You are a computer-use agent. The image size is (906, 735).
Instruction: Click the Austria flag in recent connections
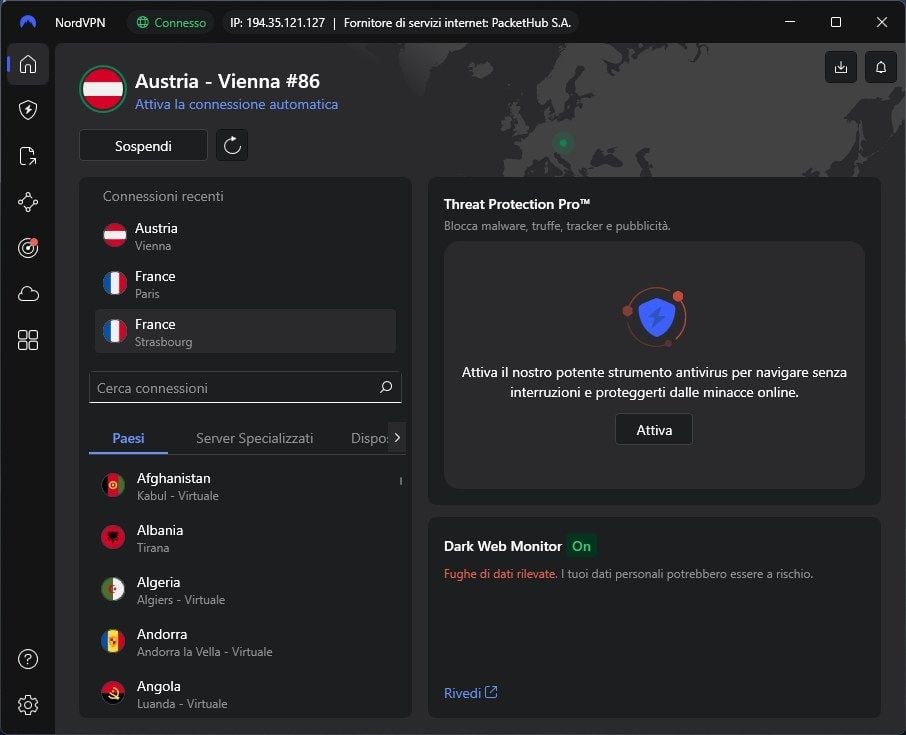point(114,235)
